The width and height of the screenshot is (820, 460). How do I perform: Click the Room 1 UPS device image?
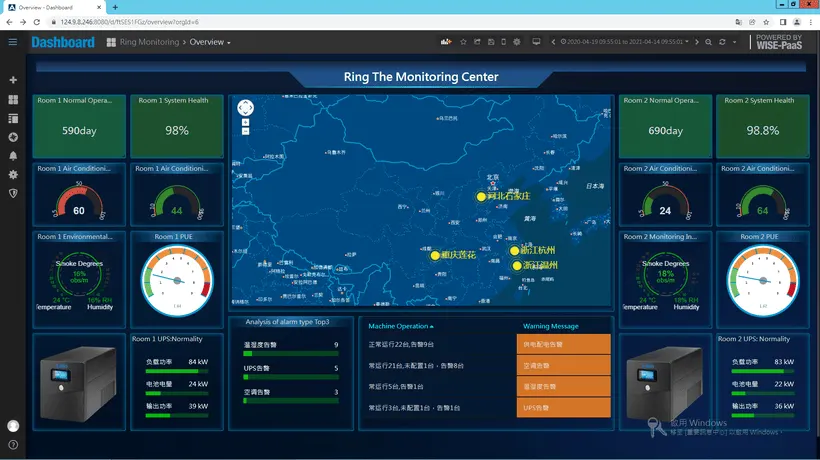tap(78, 384)
